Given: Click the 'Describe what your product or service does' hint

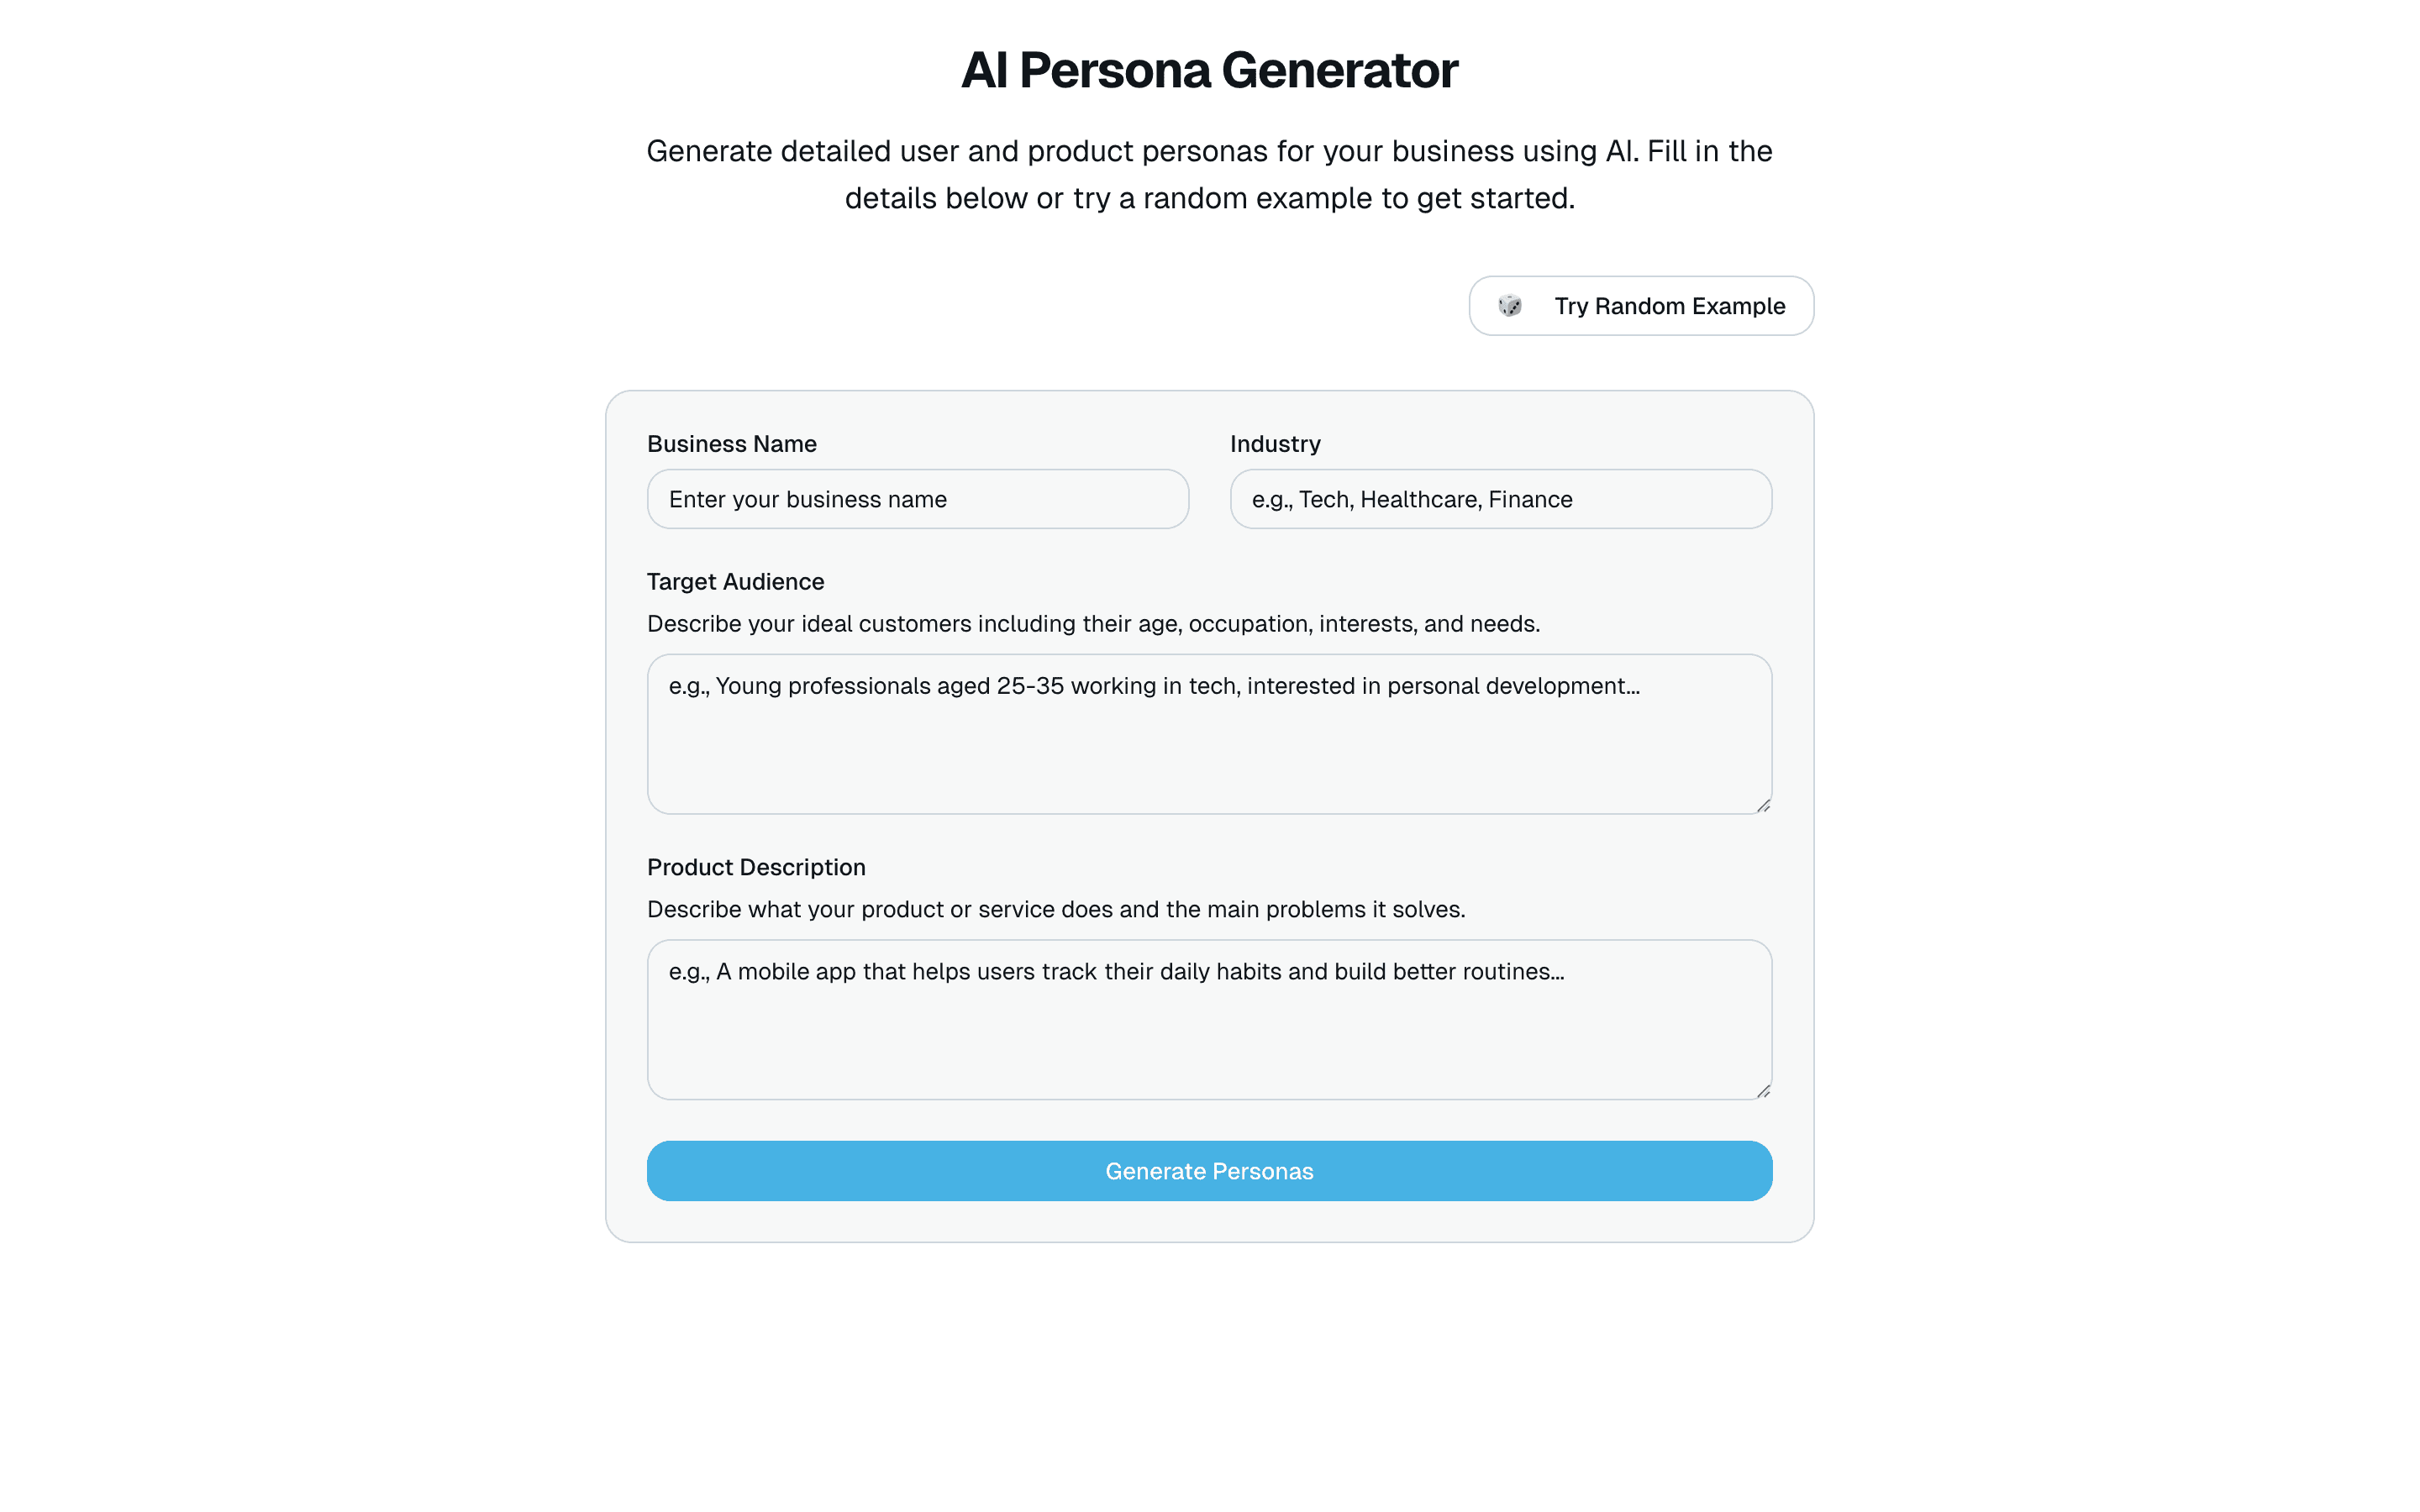Looking at the screenshot, I should (x=1055, y=909).
